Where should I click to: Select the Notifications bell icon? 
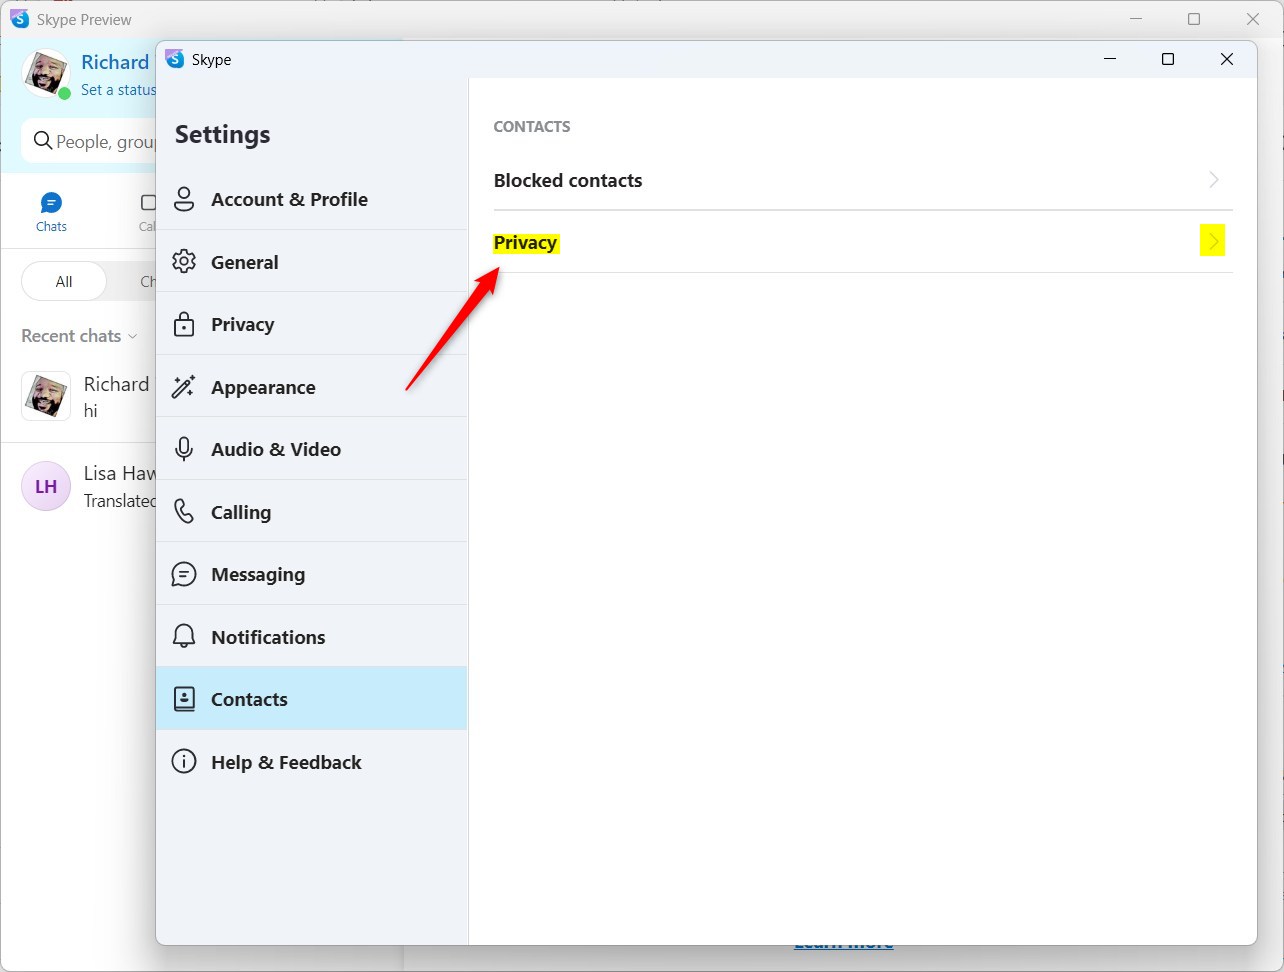(184, 636)
